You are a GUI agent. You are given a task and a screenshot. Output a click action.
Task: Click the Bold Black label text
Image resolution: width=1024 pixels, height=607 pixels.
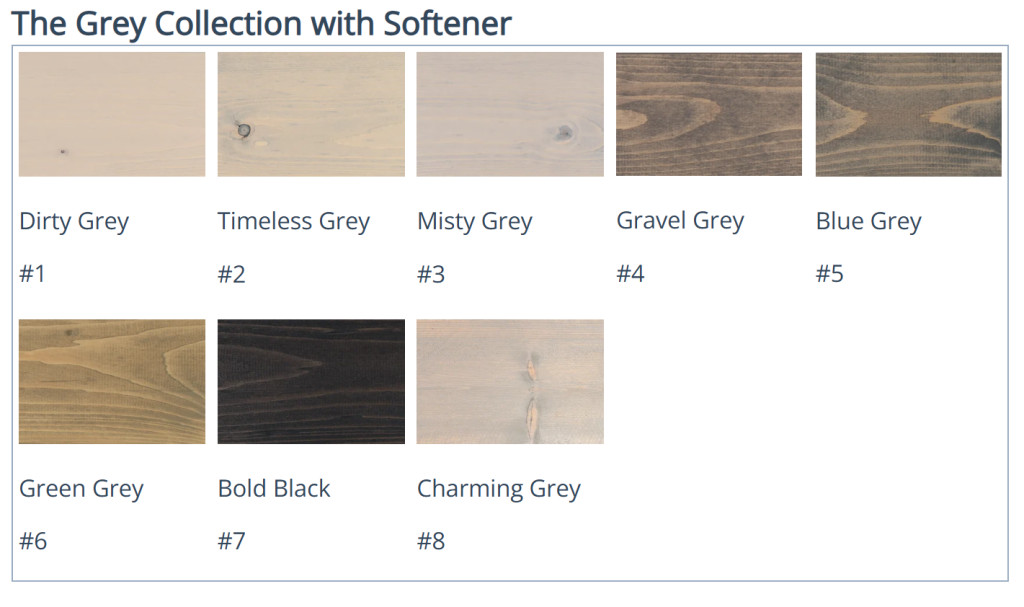(x=274, y=489)
